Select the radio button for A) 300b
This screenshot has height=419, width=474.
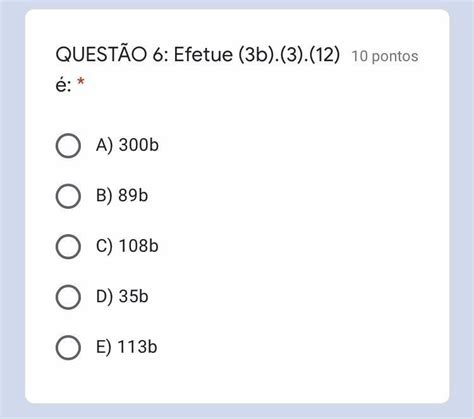tap(68, 146)
